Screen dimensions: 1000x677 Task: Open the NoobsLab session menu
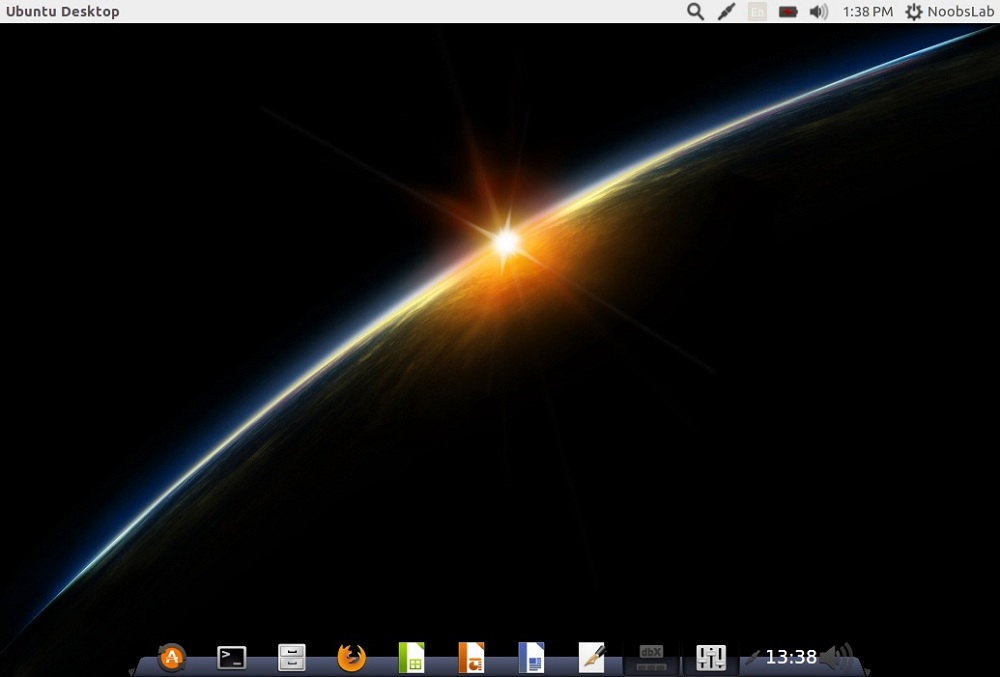[x=950, y=11]
